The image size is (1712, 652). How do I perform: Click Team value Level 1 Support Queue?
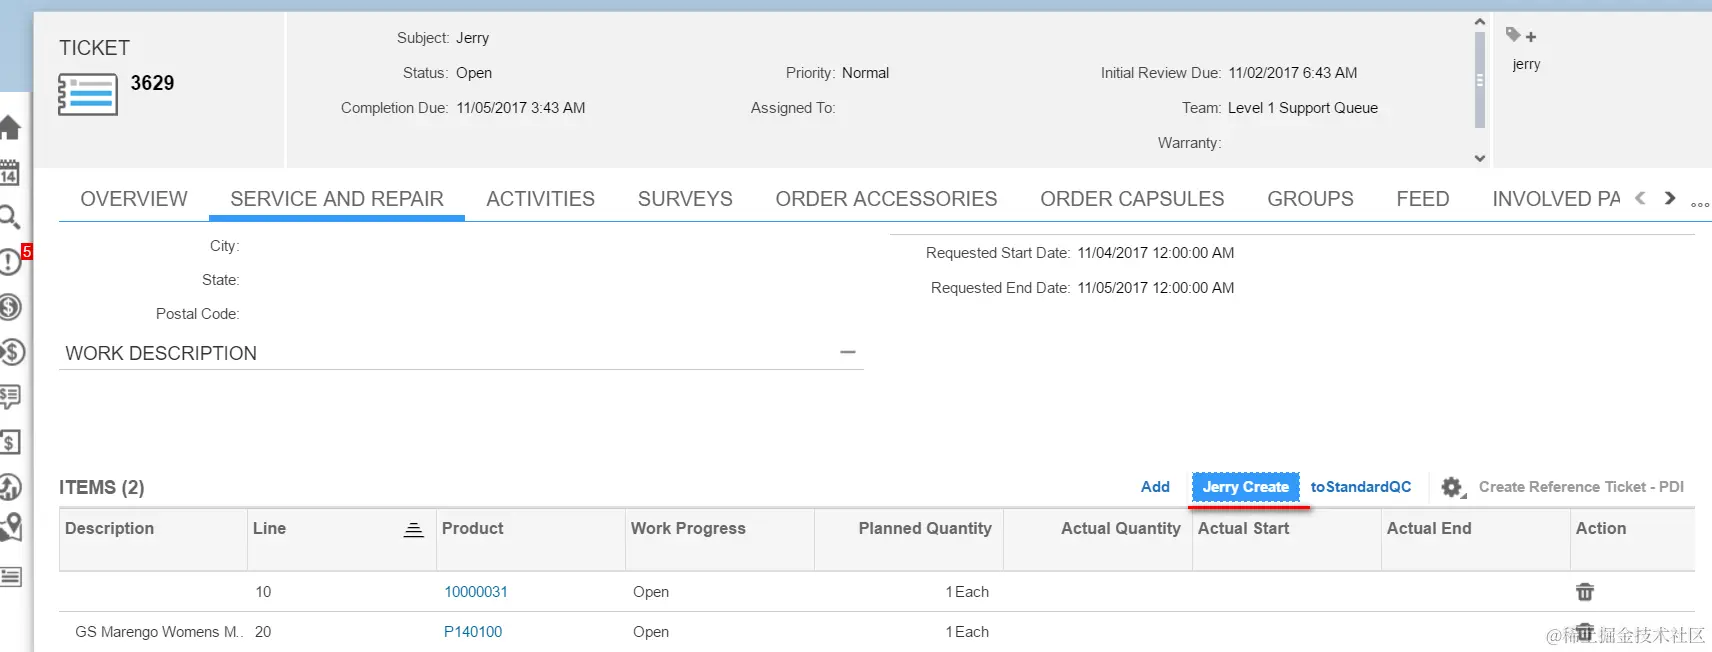coord(1303,108)
